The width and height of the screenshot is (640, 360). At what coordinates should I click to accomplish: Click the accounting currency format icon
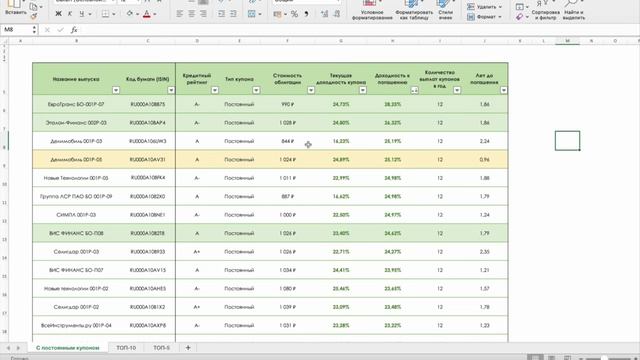click(x=278, y=14)
